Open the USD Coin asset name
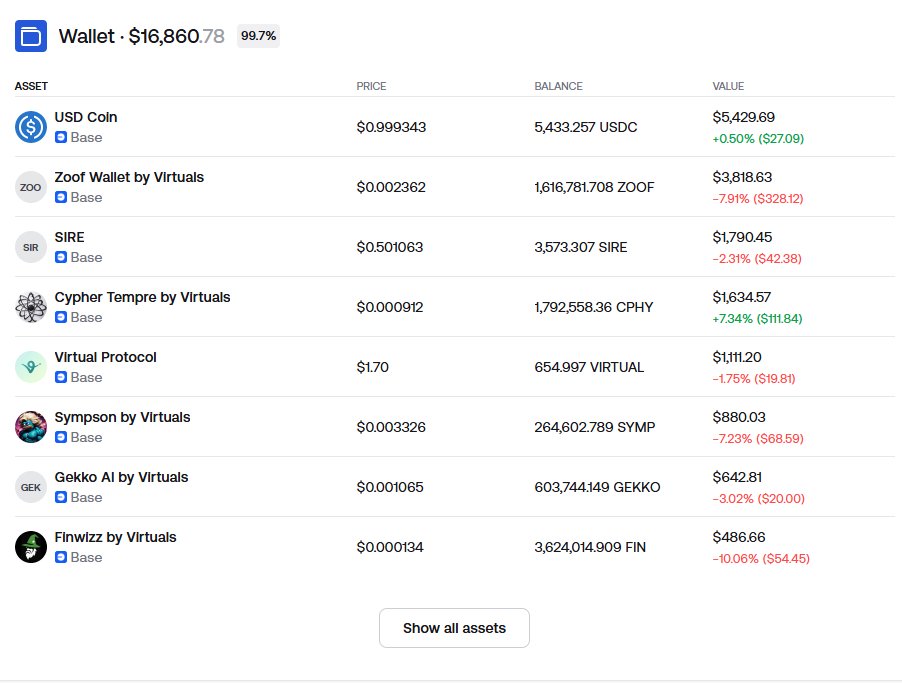Viewport: 902px width, 683px height. (86, 117)
